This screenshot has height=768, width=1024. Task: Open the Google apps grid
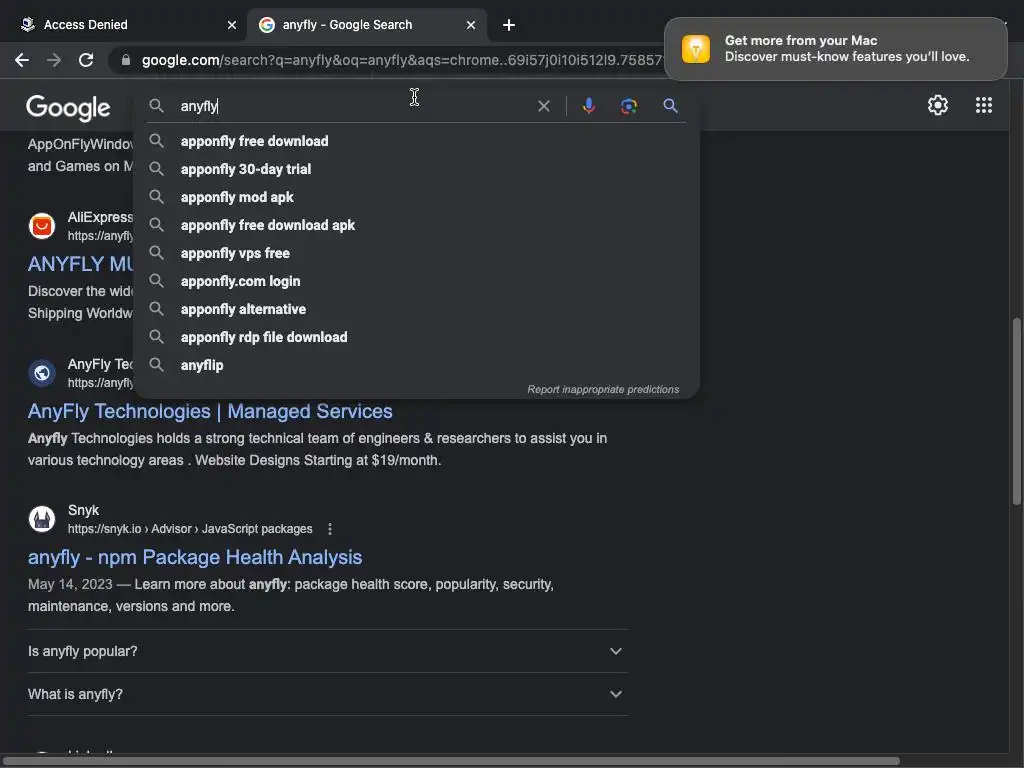984,105
